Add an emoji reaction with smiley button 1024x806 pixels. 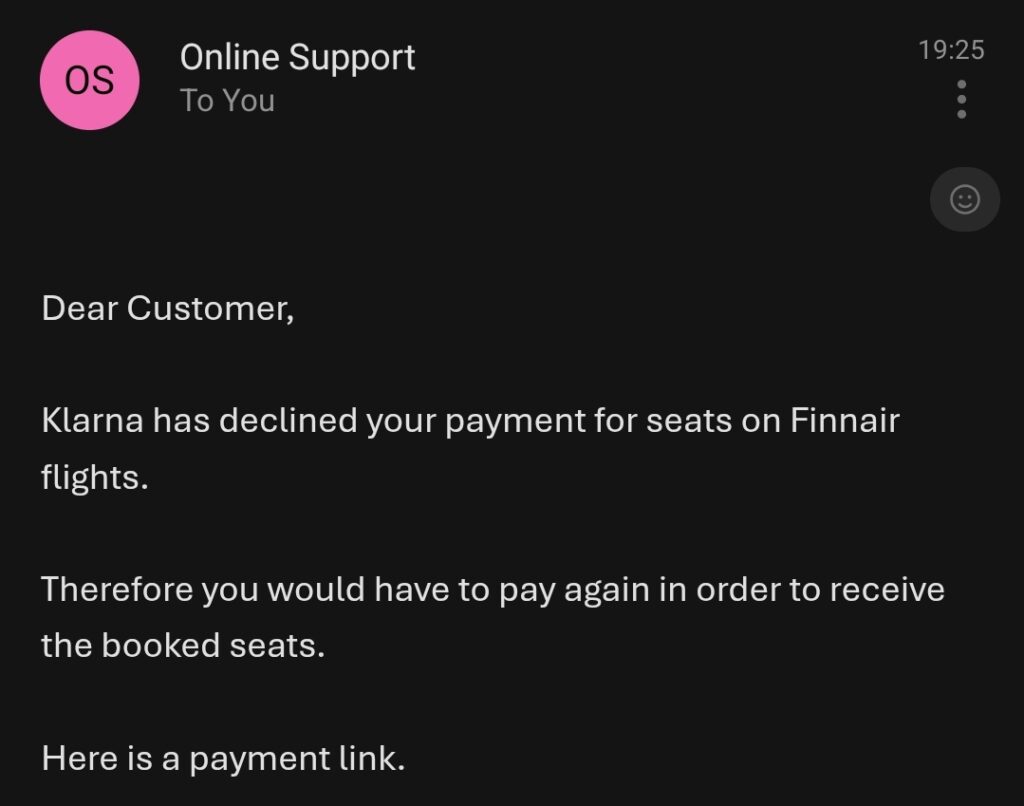point(965,199)
